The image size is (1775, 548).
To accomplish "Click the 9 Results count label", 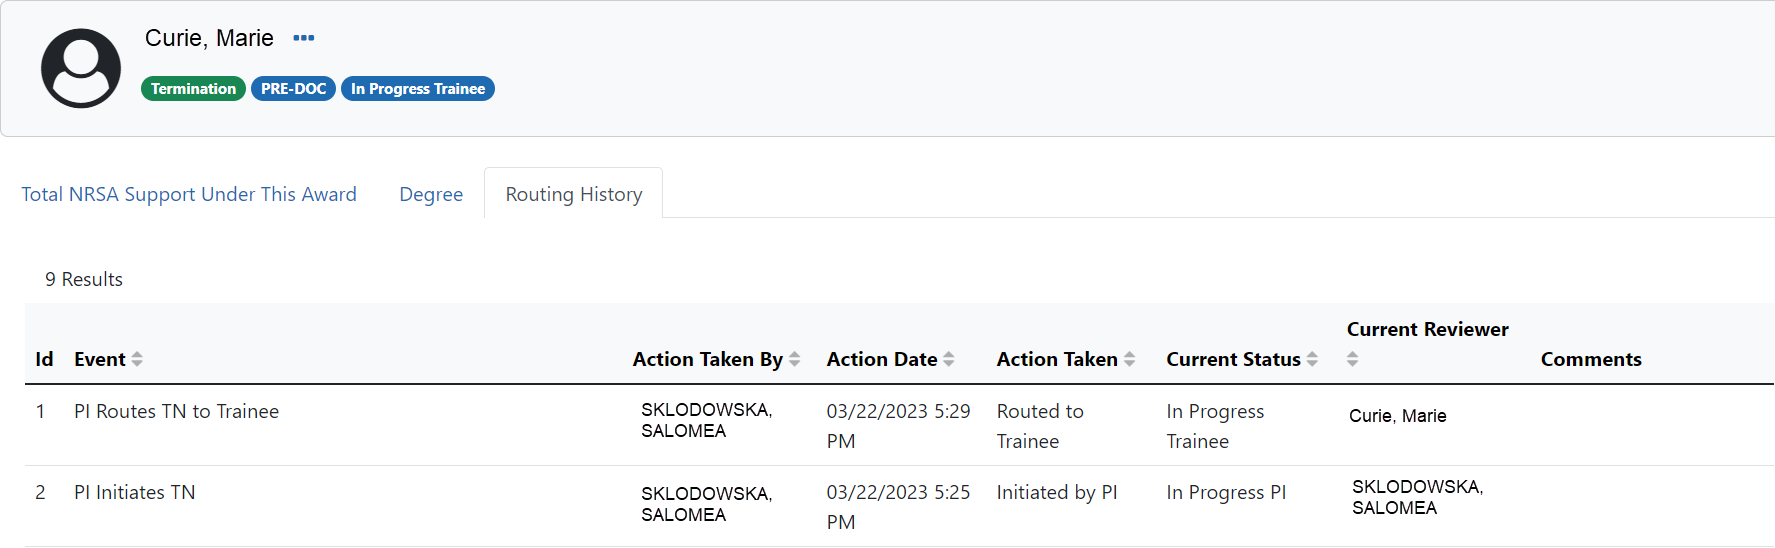I will pyautogui.click(x=84, y=279).
